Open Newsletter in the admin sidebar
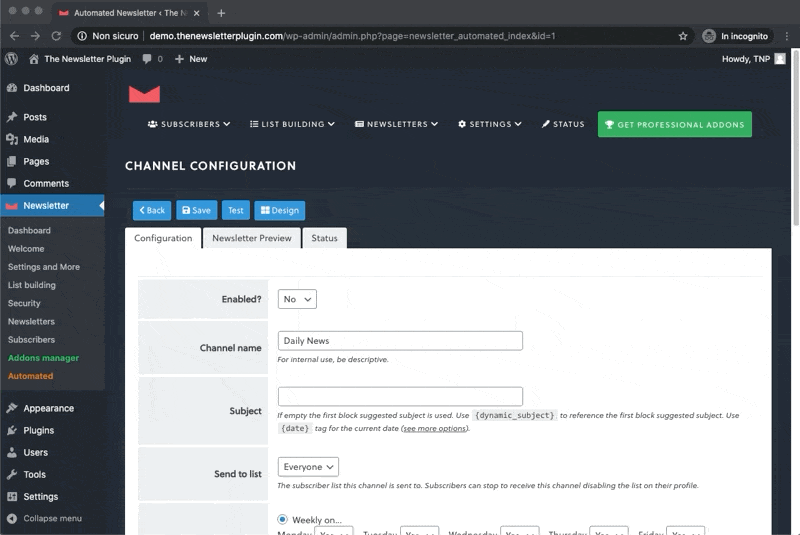Screen dimensions: 800x535 (52, 206)
